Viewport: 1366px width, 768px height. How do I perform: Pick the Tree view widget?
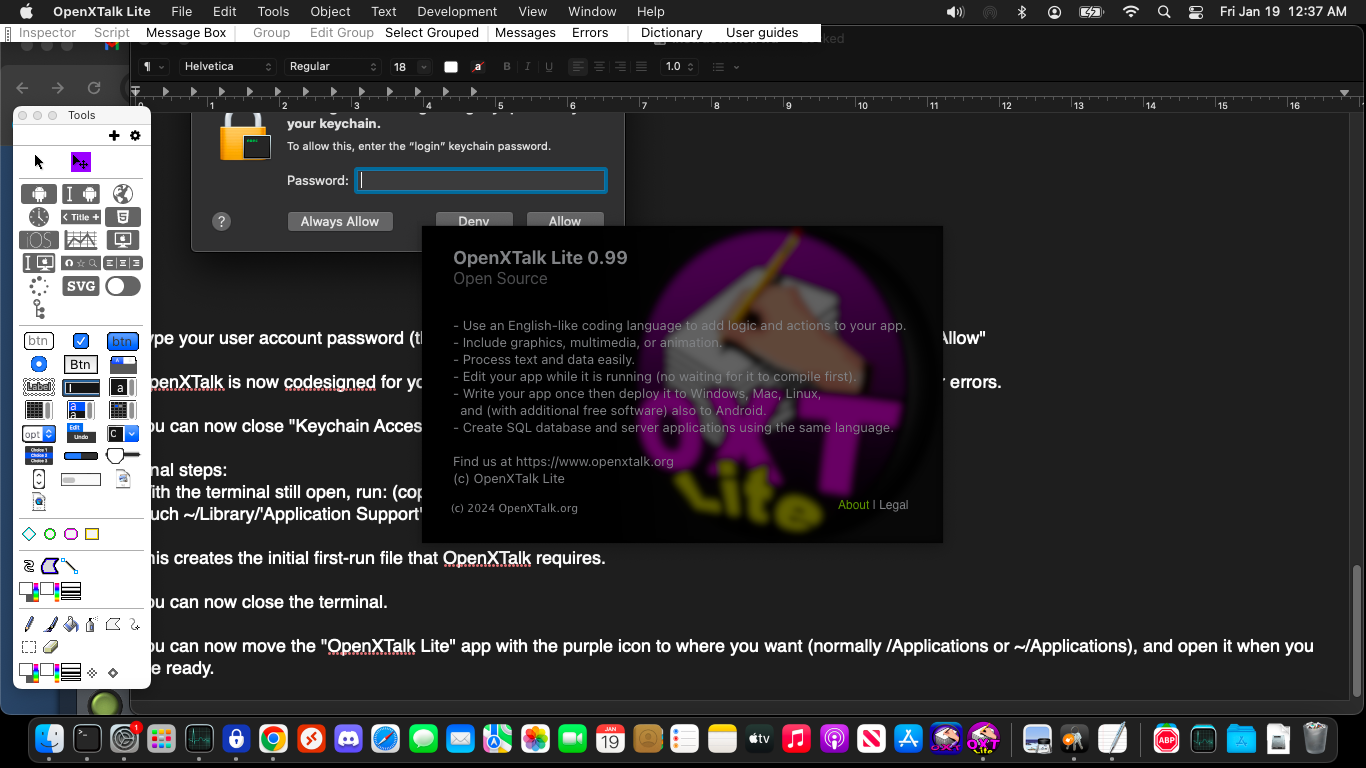[39, 309]
